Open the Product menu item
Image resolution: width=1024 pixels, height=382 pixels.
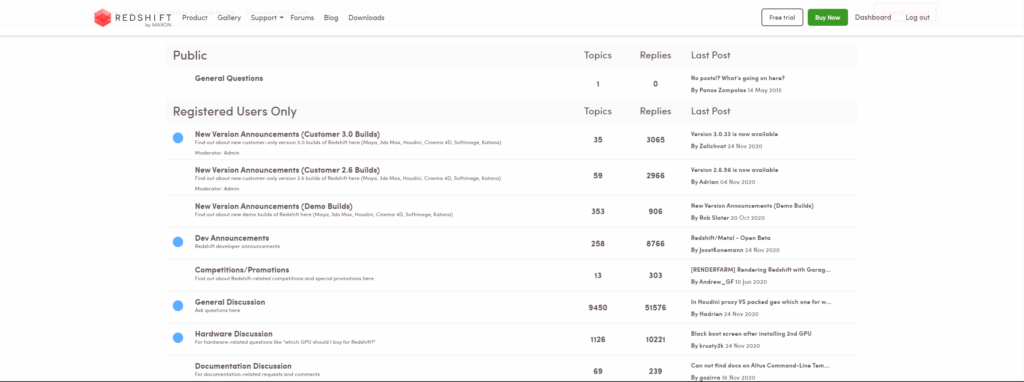click(x=195, y=18)
